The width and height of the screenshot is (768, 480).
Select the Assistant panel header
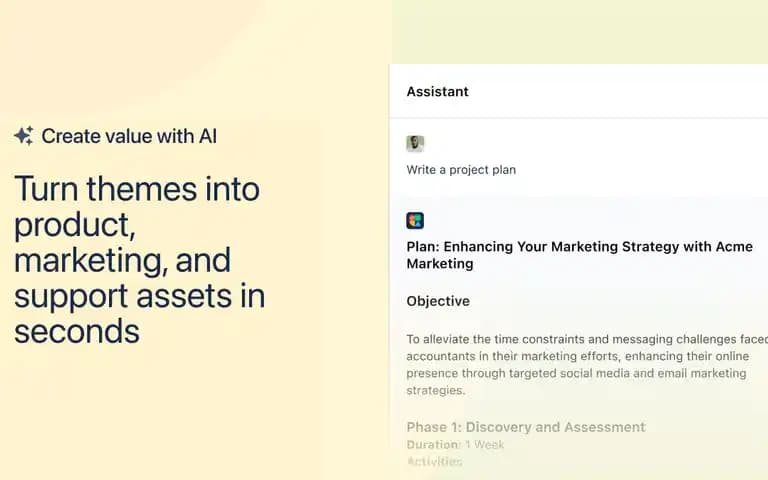pyautogui.click(x=578, y=92)
